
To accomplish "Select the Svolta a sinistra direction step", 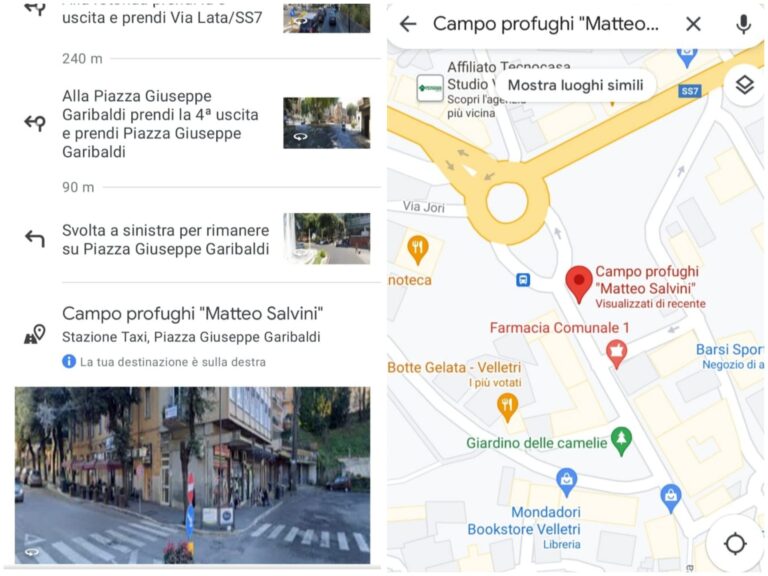I will tap(197, 240).
